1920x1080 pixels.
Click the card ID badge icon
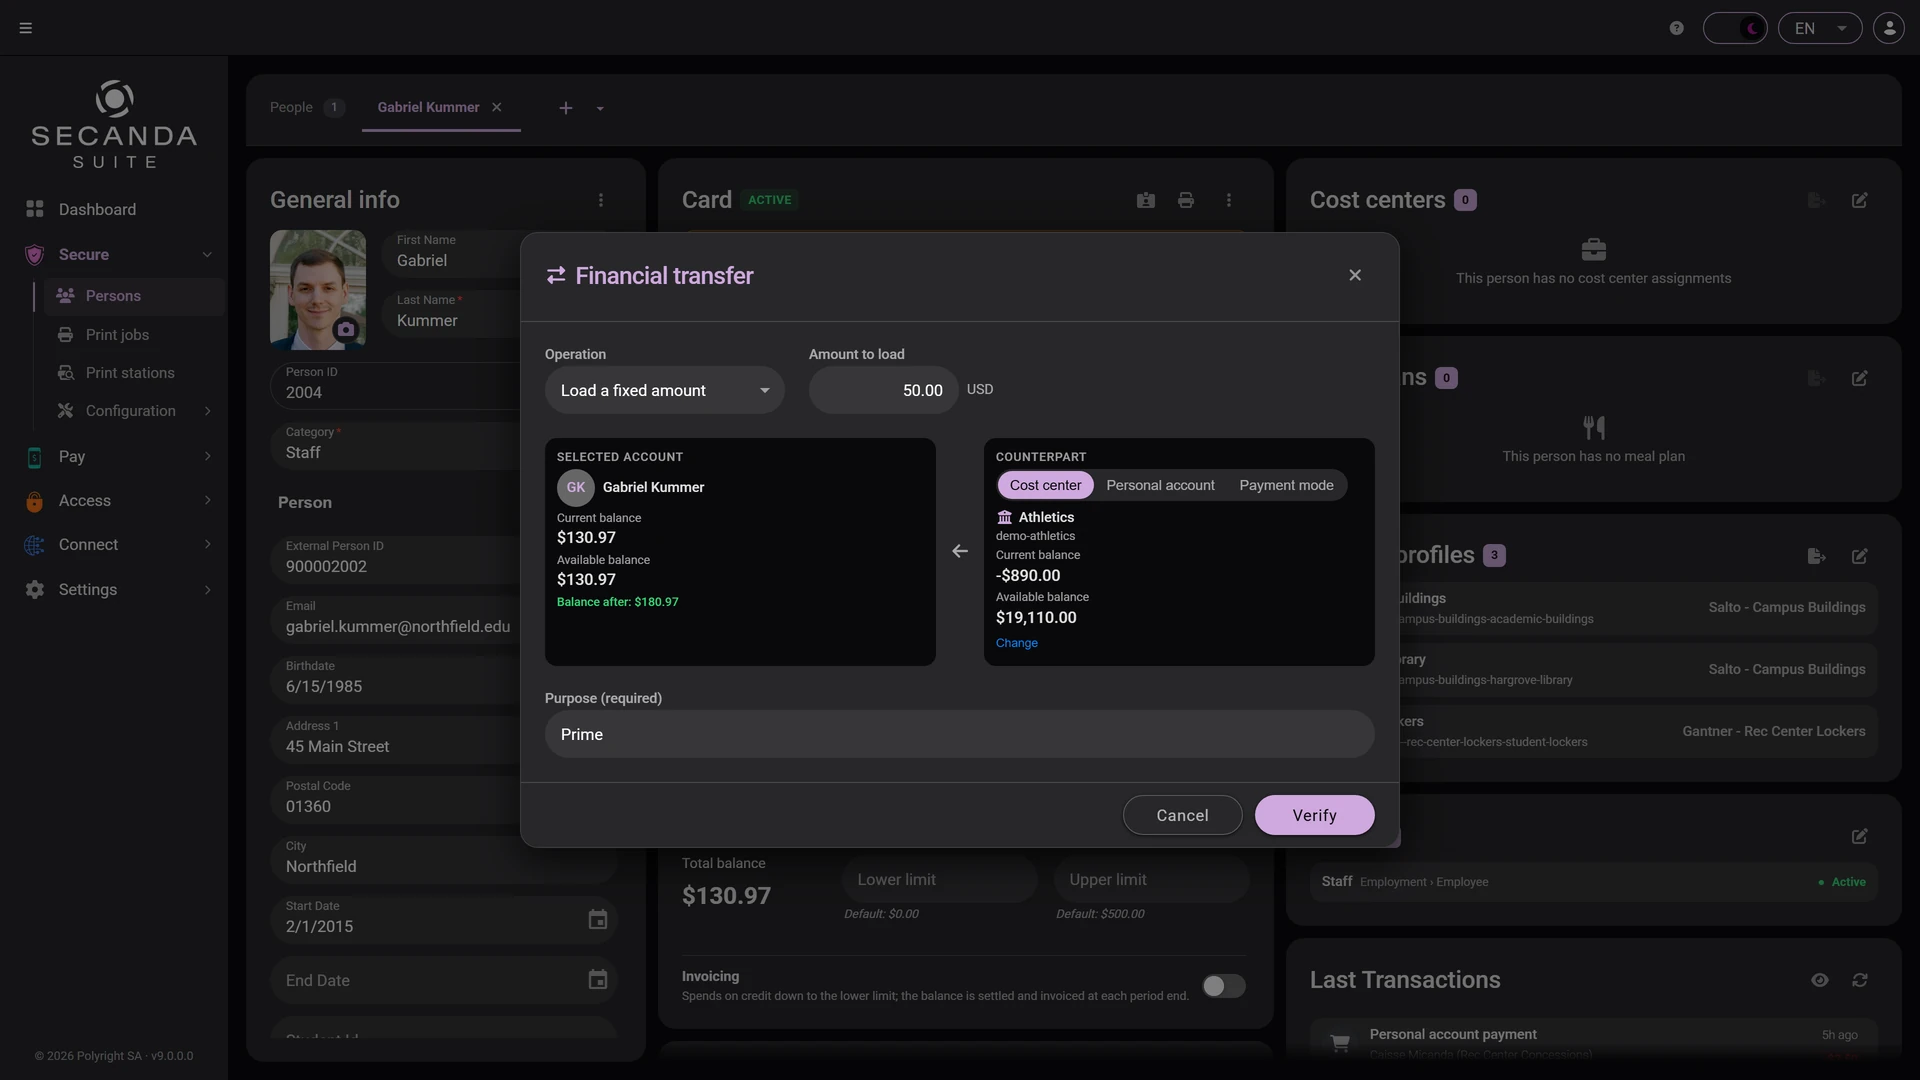(x=1146, y=200)
